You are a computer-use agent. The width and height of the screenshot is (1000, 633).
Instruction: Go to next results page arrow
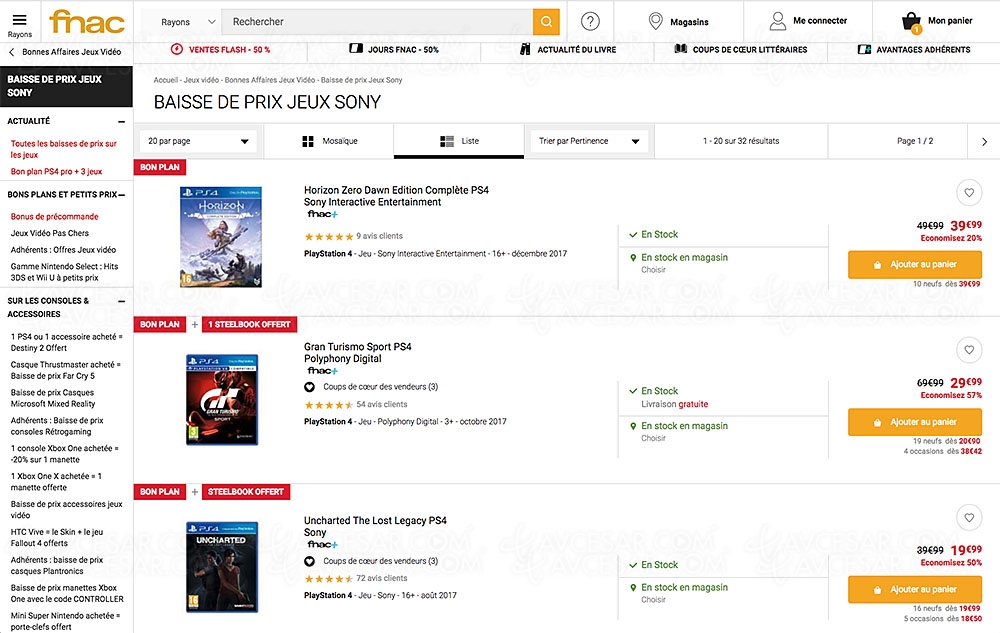984,142
